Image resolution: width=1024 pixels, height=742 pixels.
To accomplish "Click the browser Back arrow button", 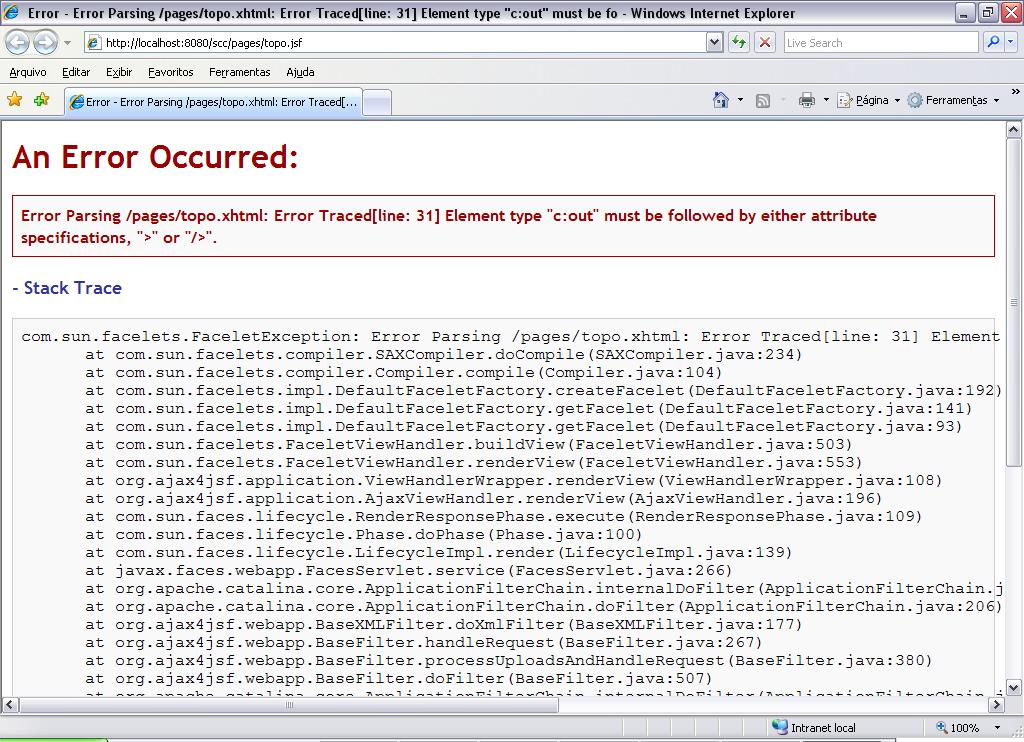I will pyautogui.click(x=17, y=43).
